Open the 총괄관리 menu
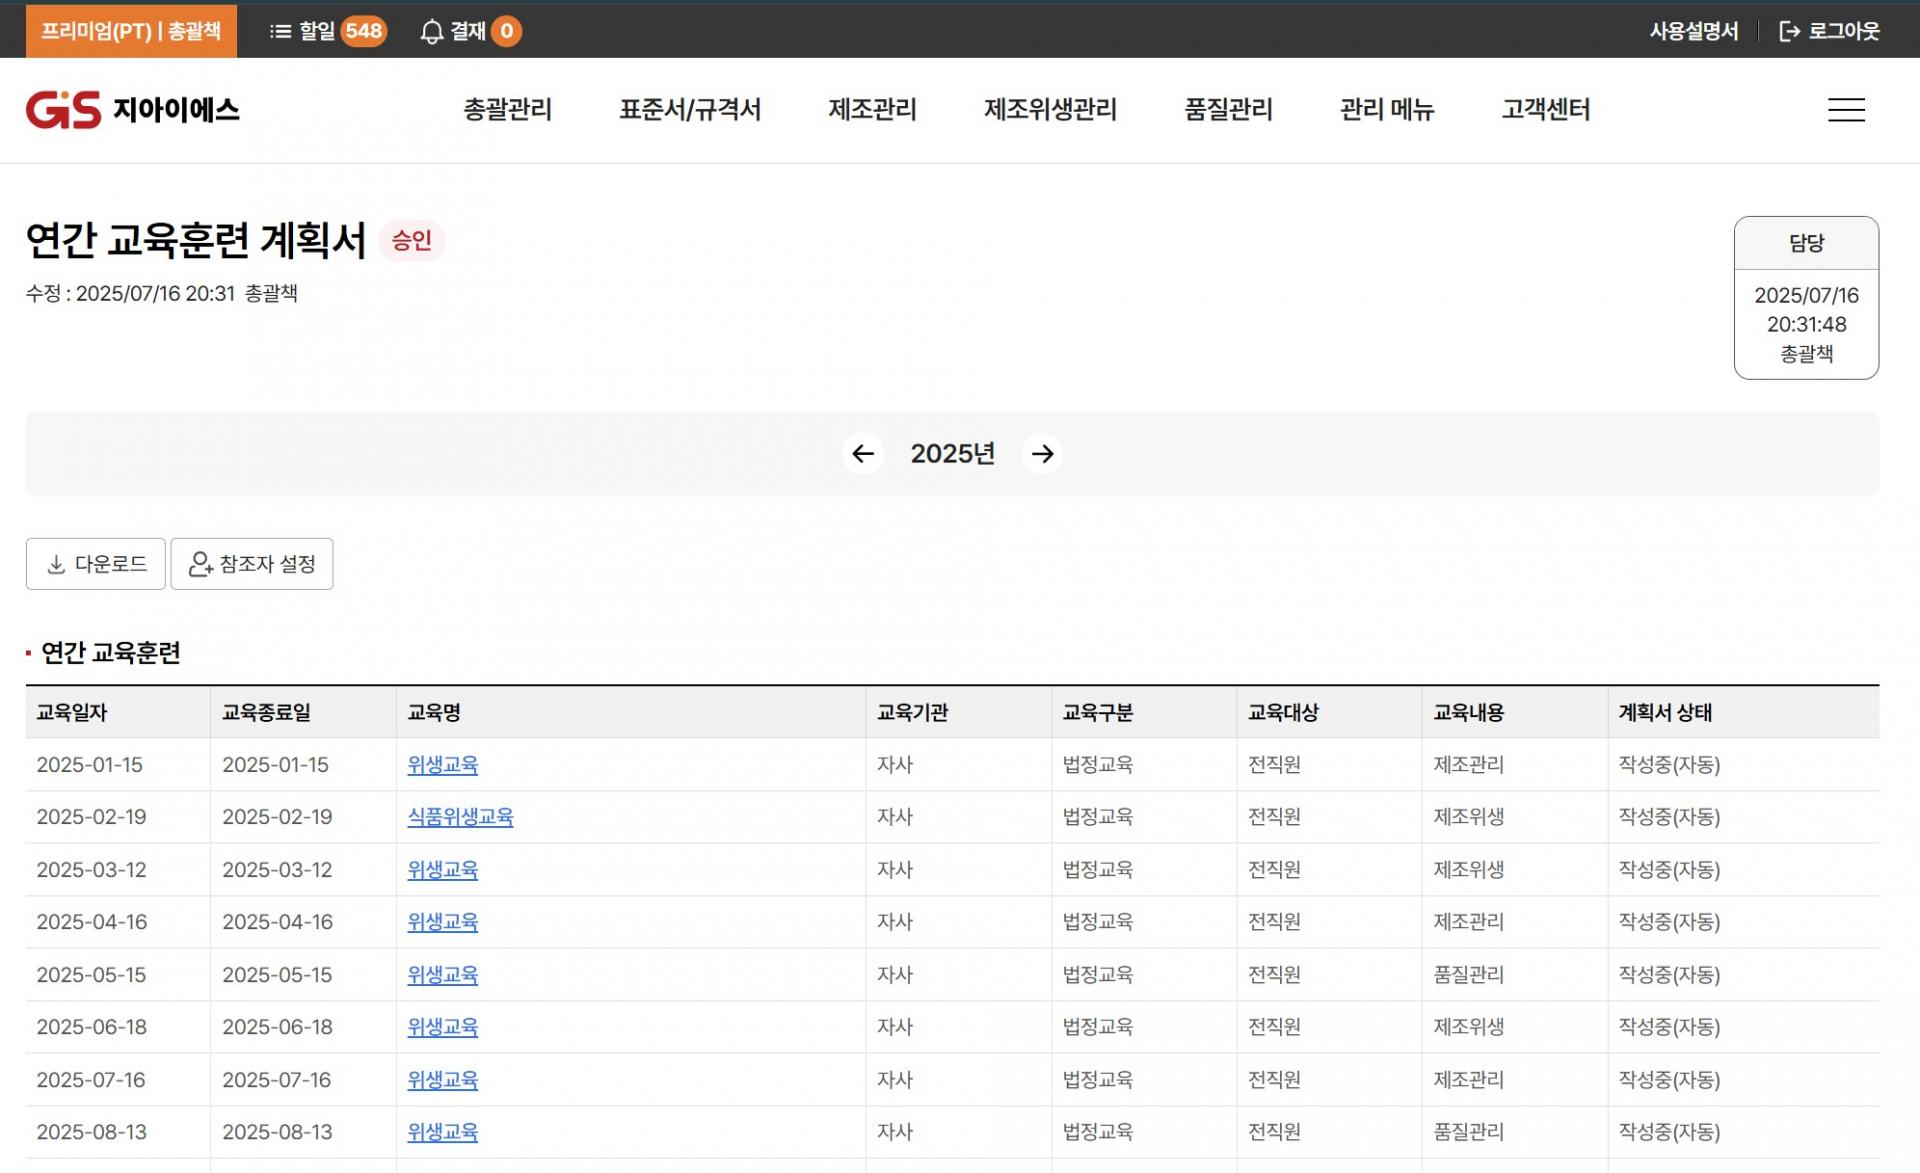Screen dimensions: 1920x1173 pyautogui.click(x=507, y=110)
